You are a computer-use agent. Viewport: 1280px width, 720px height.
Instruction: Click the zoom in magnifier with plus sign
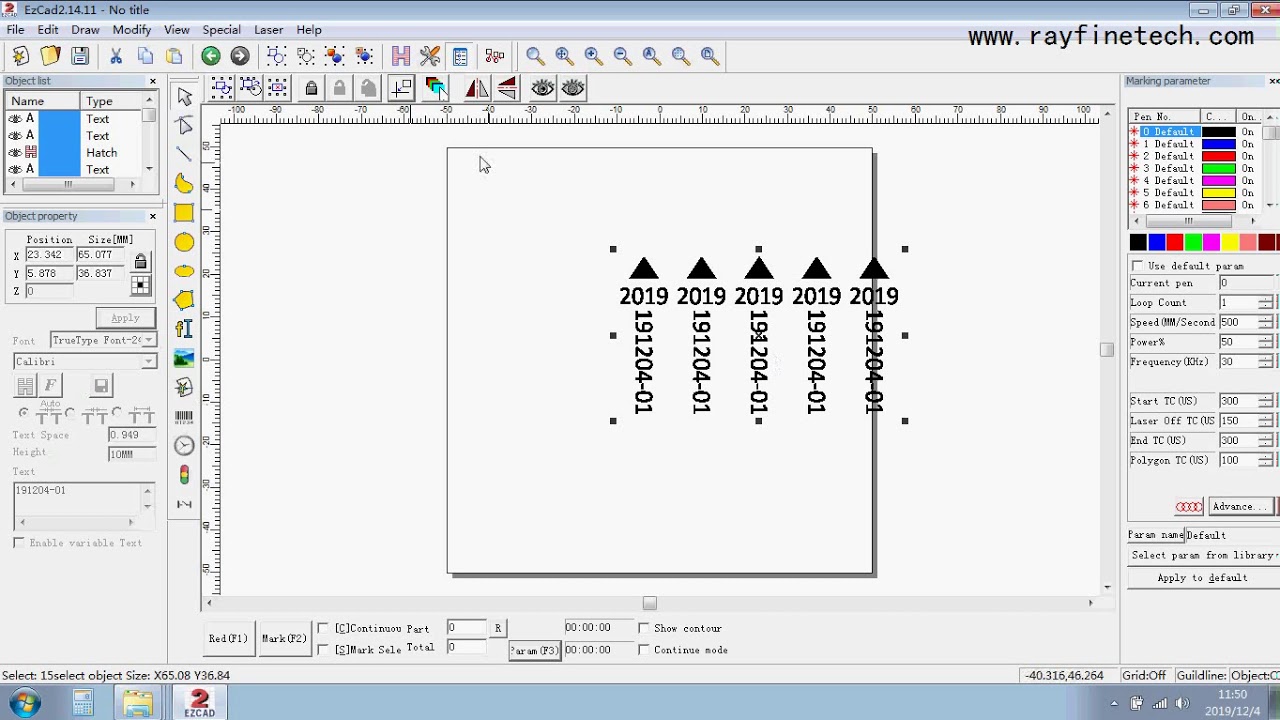593,56
